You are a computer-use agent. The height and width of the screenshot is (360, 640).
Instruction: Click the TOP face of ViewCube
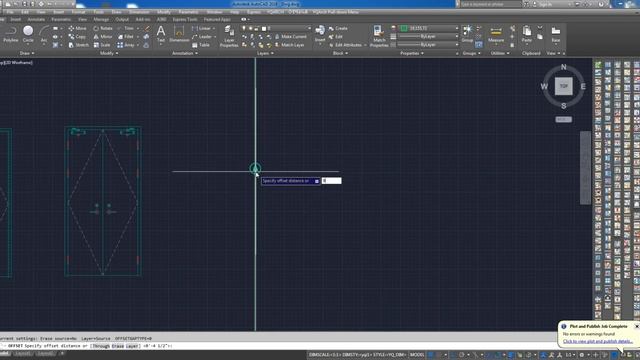[563, 86]
